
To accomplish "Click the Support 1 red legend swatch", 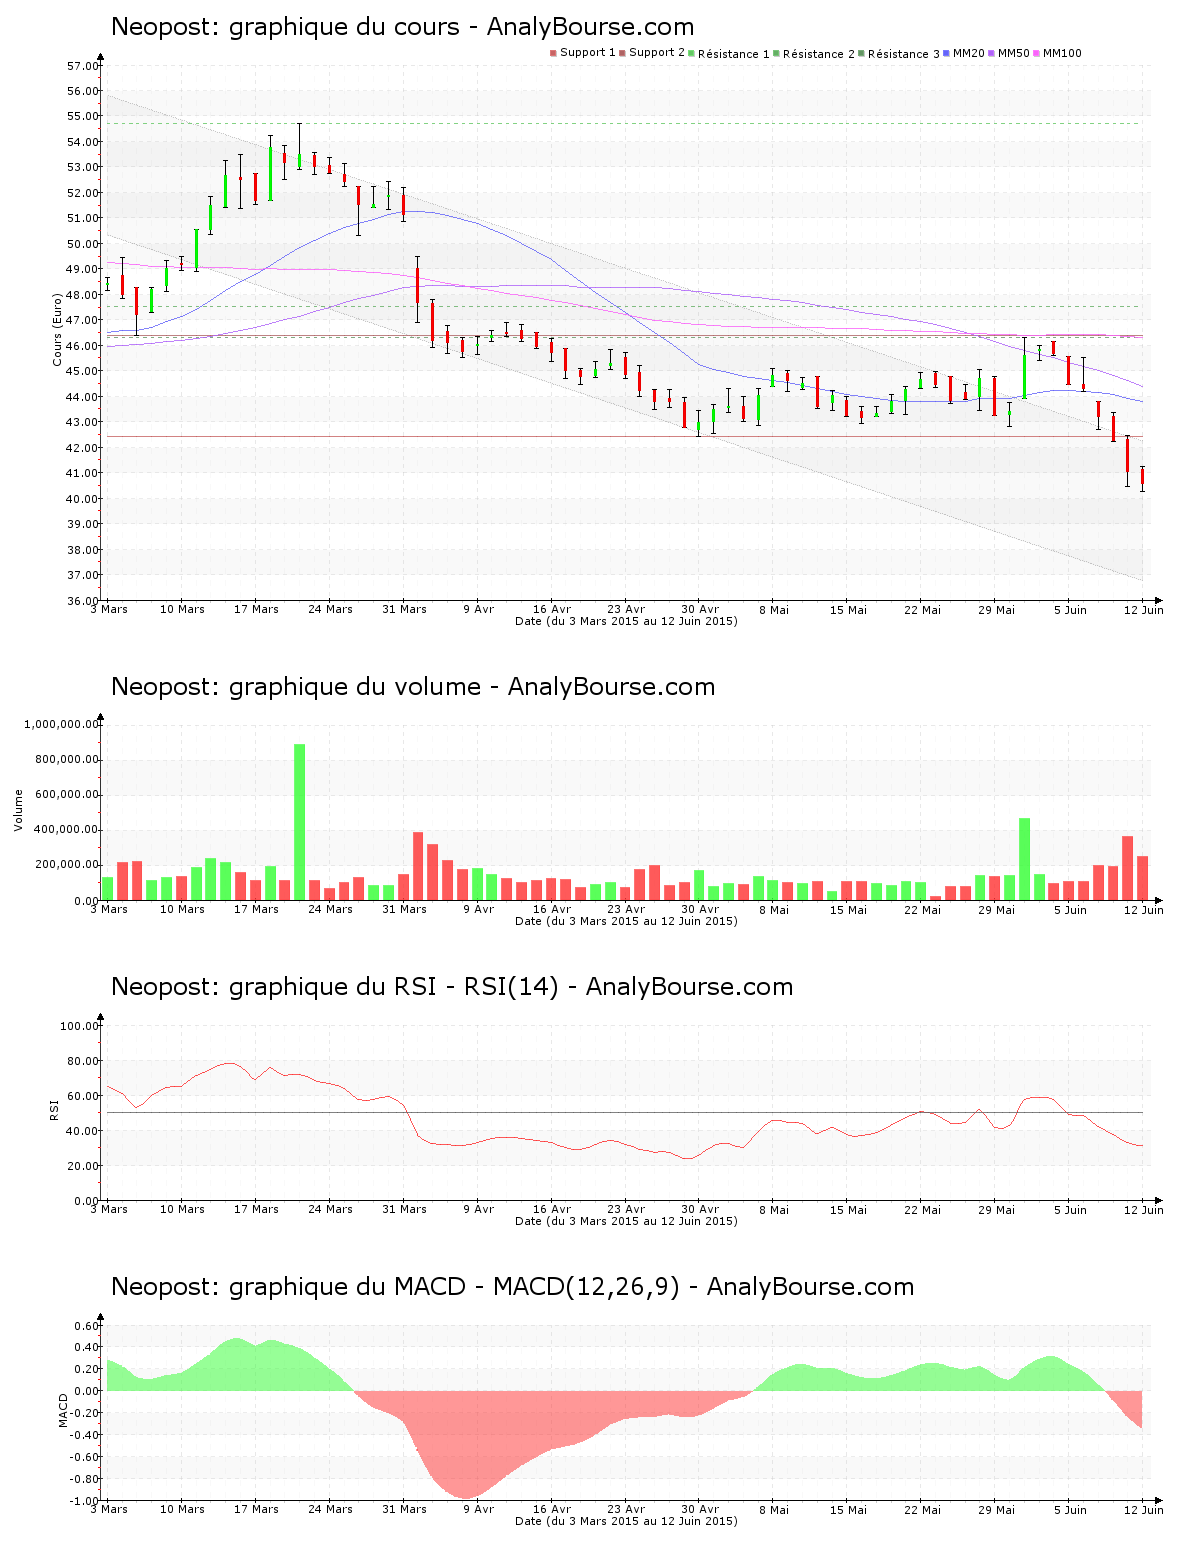I will pos(553,53).
